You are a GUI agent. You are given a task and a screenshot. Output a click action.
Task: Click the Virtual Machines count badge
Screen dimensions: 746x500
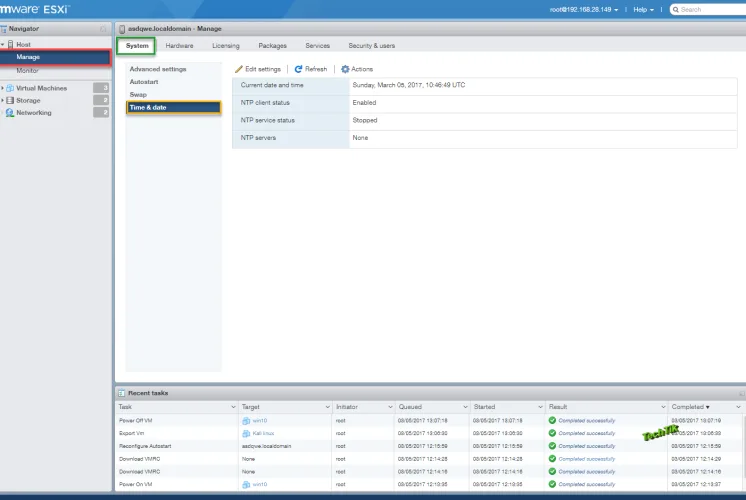coord(101,88)
